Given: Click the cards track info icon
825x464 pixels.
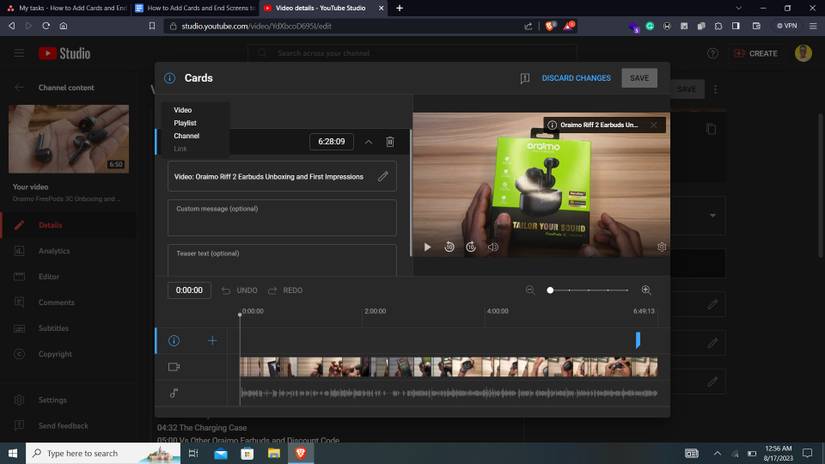Looking at the screenshot, I should [x=174, y=341].
